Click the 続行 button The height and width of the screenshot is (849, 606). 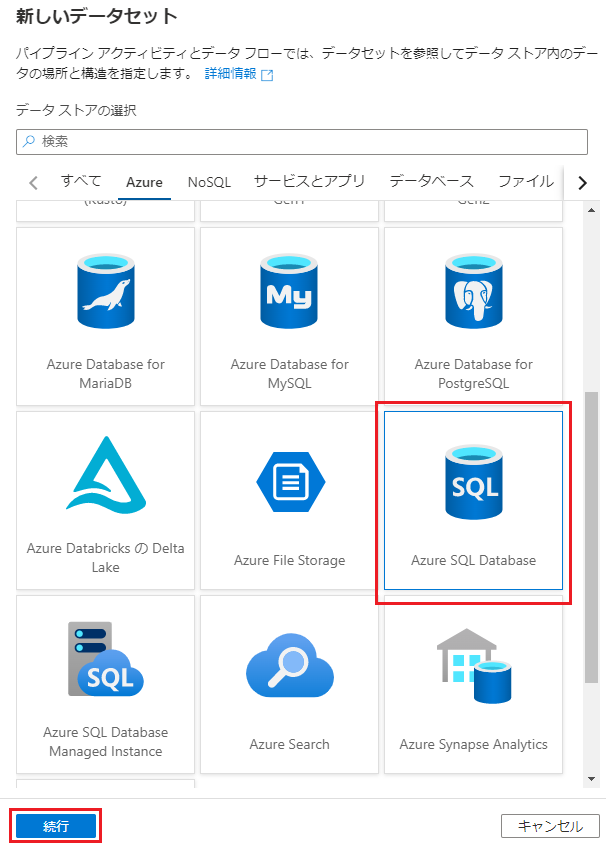coord(56,826)
